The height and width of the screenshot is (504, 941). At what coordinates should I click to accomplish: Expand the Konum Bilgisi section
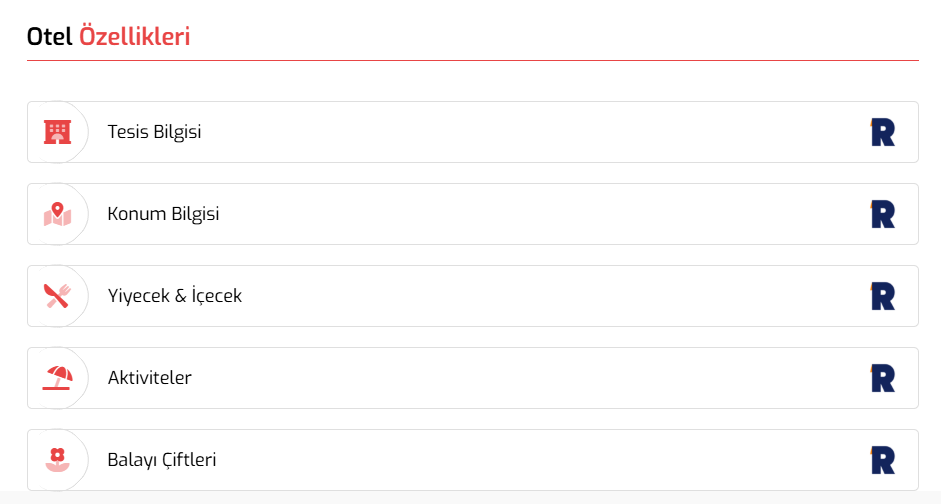click(473, 214)
